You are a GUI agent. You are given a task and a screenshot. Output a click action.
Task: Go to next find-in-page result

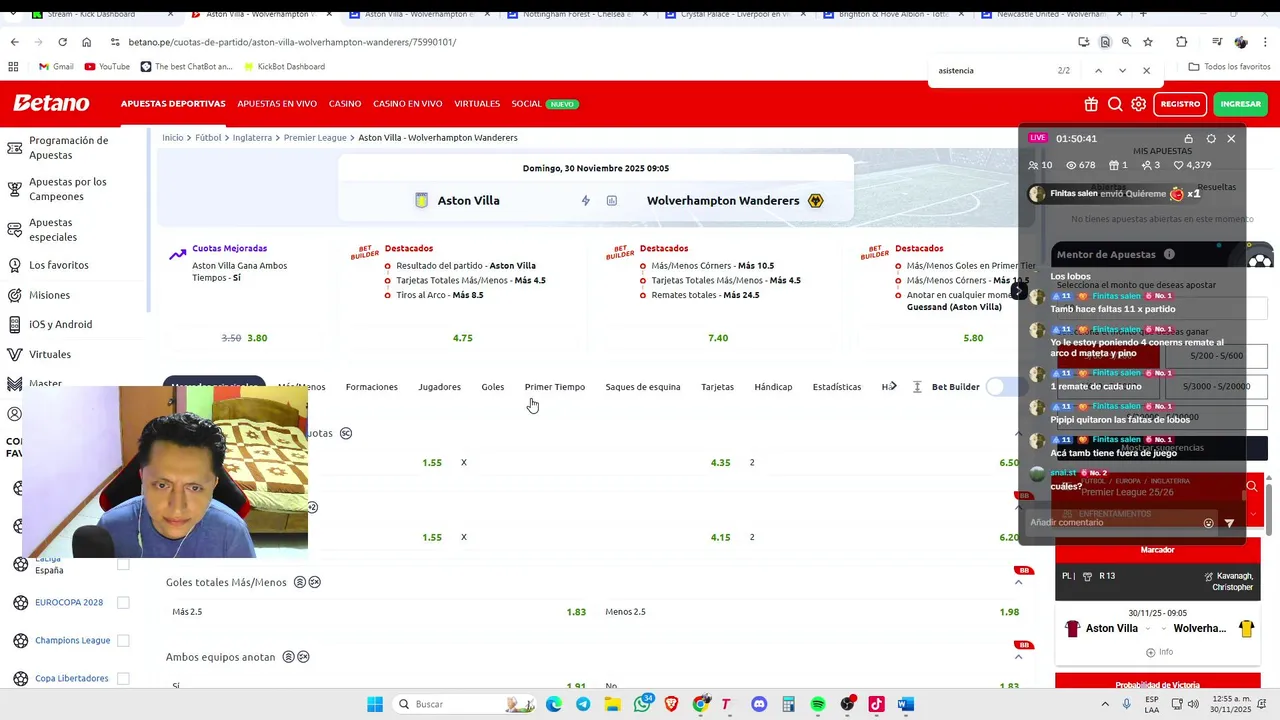[1122, 71]
